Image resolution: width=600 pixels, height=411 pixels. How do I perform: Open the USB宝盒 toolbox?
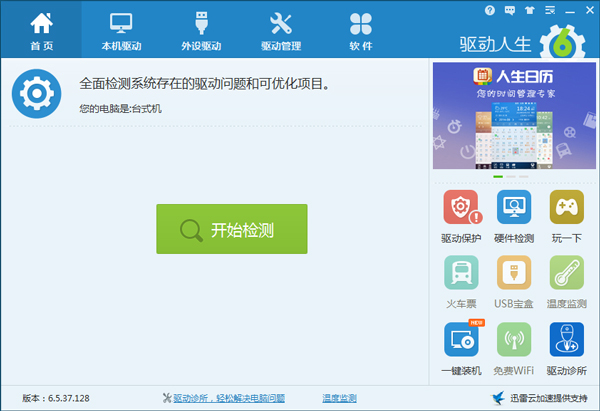pos(514,281)
